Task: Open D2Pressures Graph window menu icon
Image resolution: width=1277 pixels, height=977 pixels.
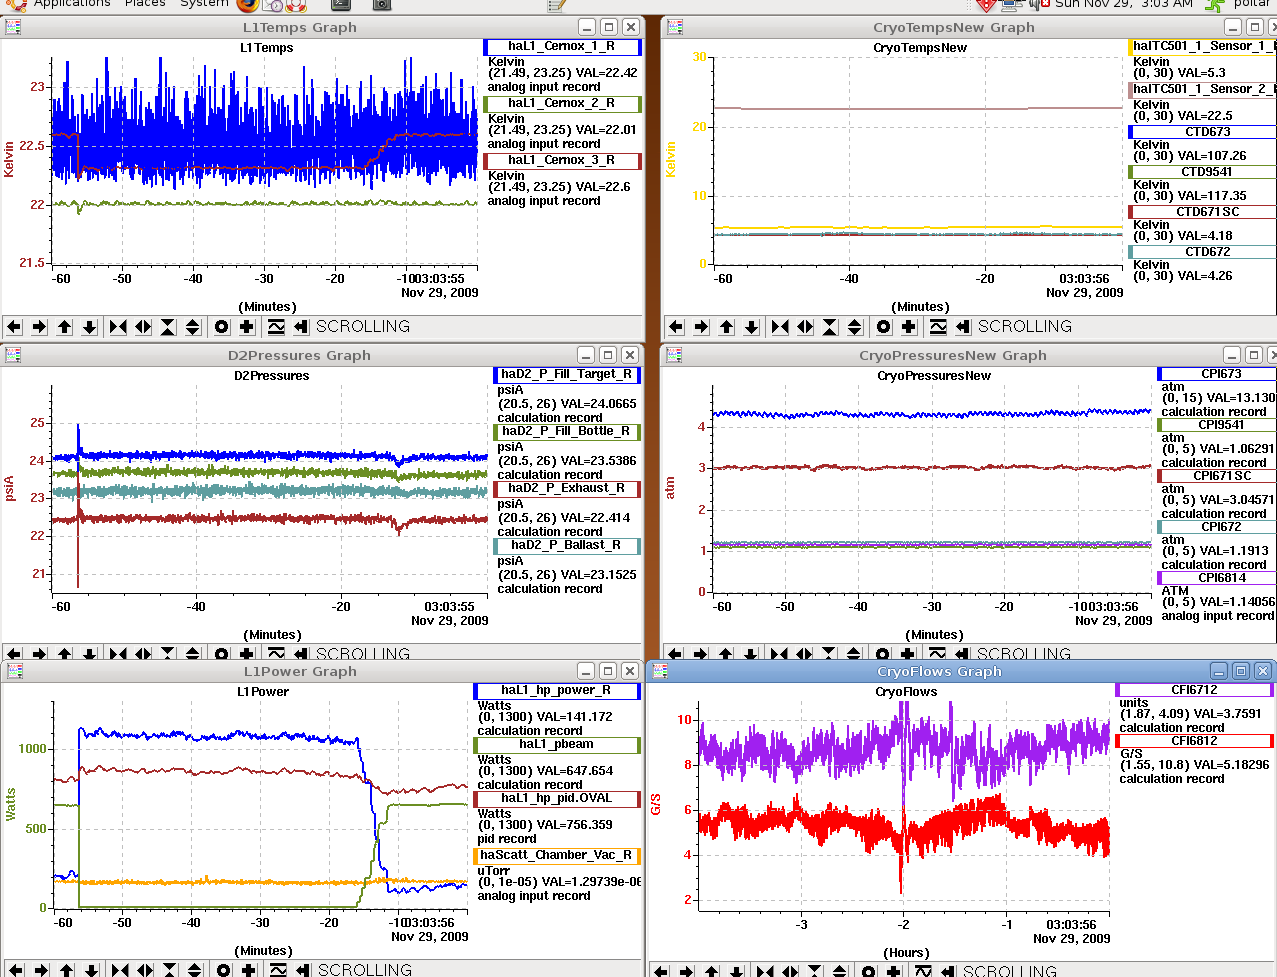Action: pos(13,355)
